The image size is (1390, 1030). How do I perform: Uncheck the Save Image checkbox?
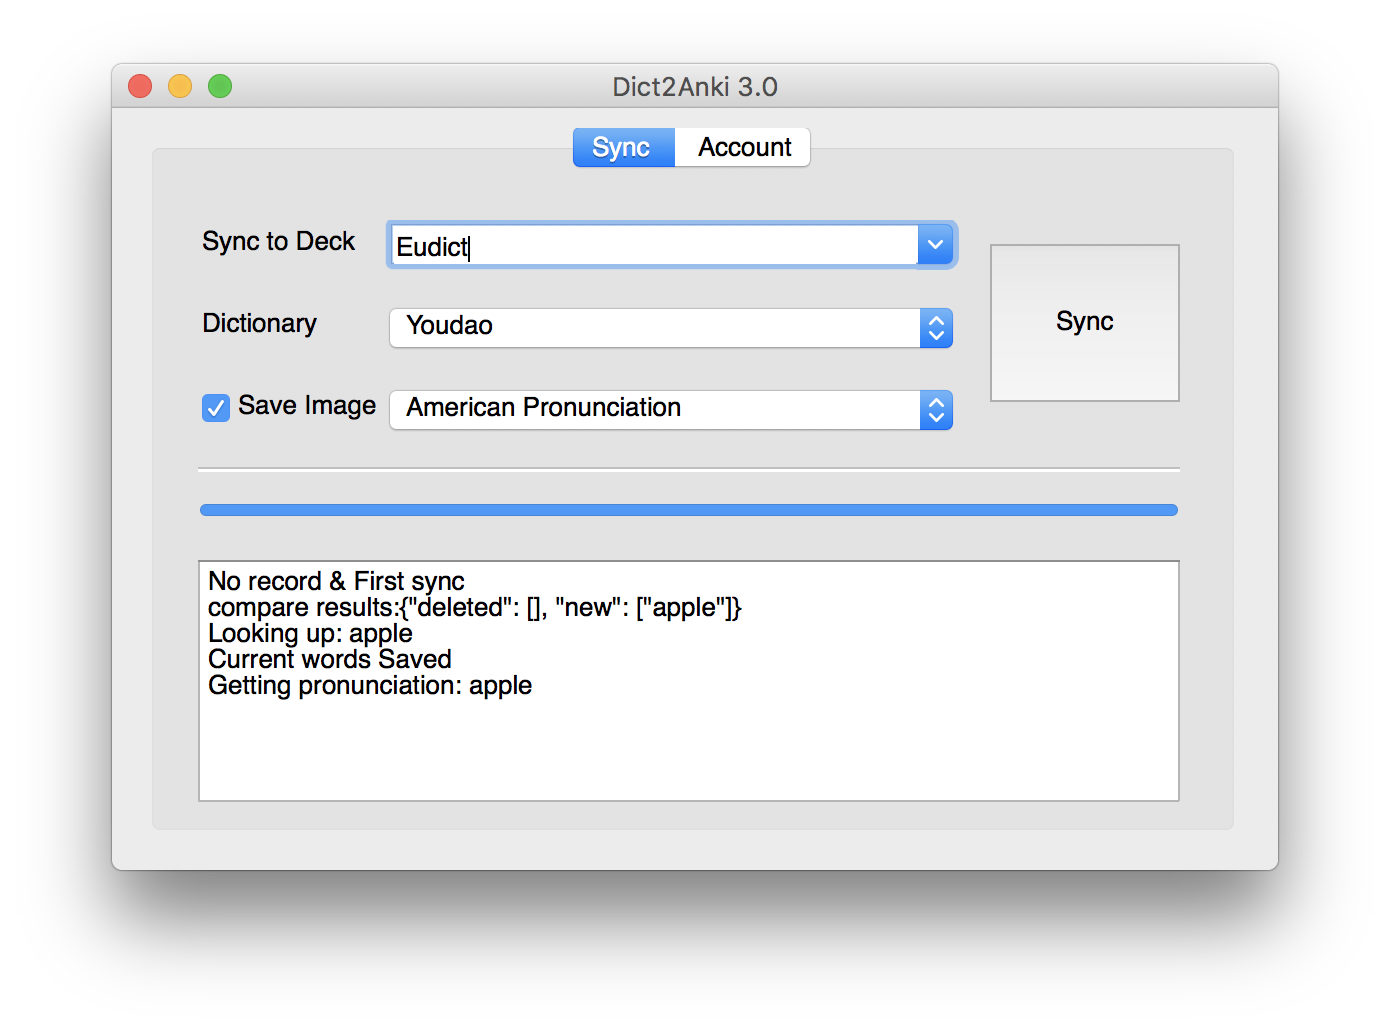click(x=215, y=407)
